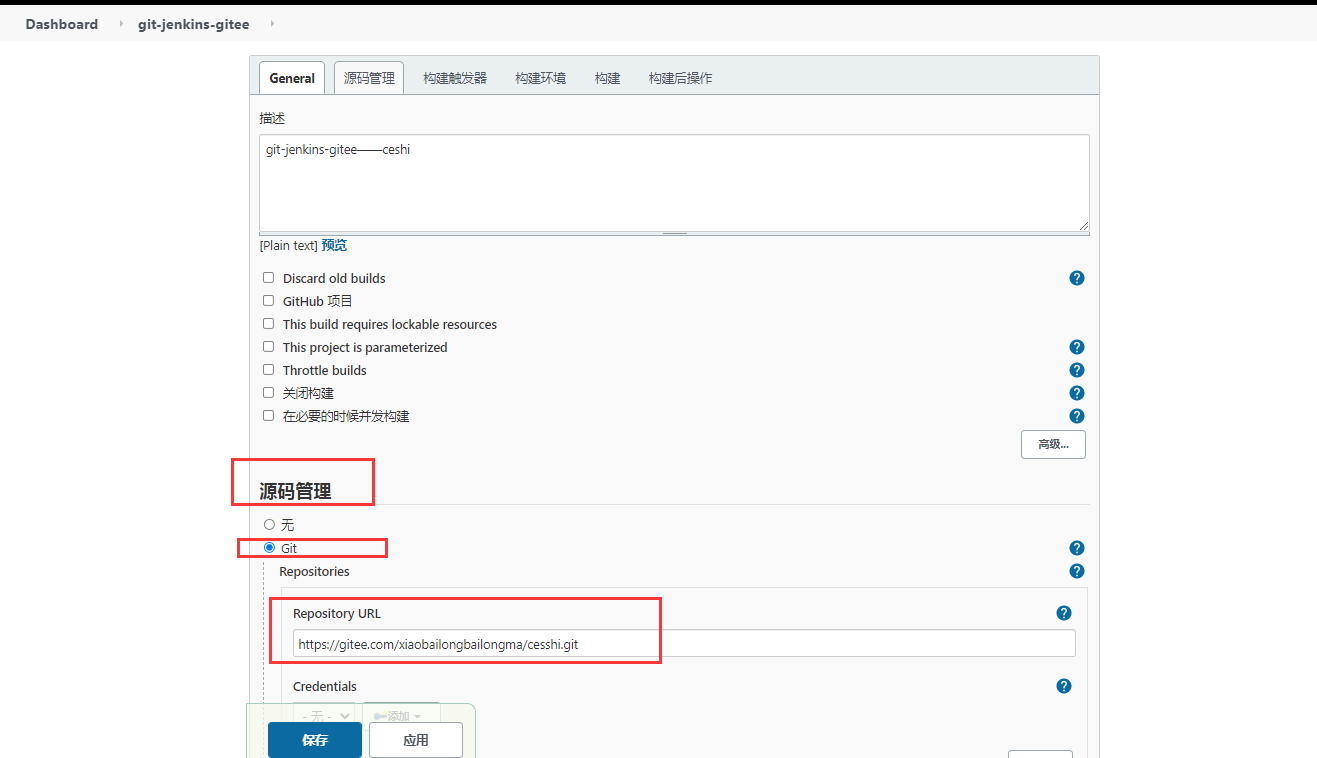The image size is (1317, 758).
Task: Click breadcrumb arrow after Dashboard
Action: pos(121,24)
